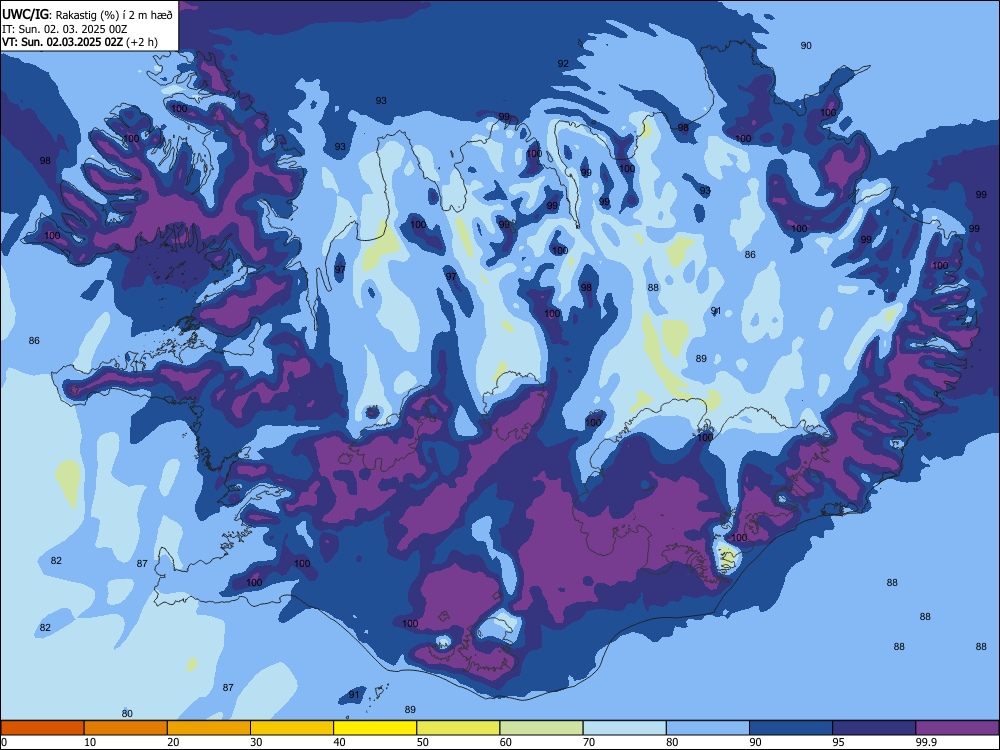Viewport: 1000px width, 750px height.
Task: Click the legend tick label '0'
Action: coord(4,742)
